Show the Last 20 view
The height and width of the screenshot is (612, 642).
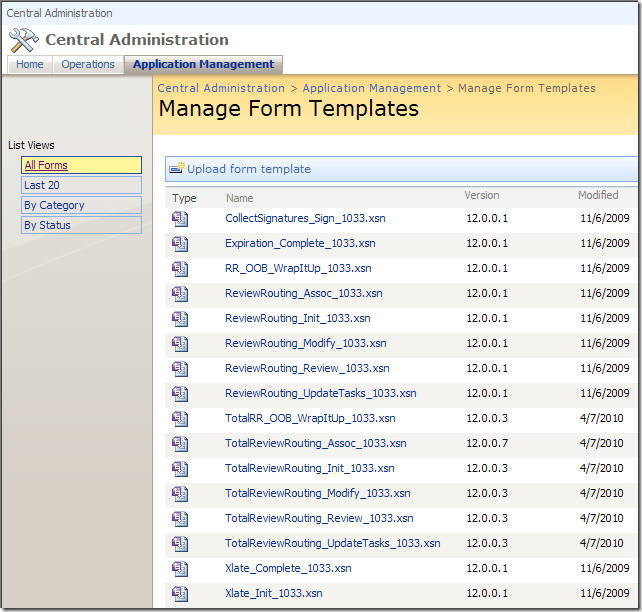pos(42,185)
